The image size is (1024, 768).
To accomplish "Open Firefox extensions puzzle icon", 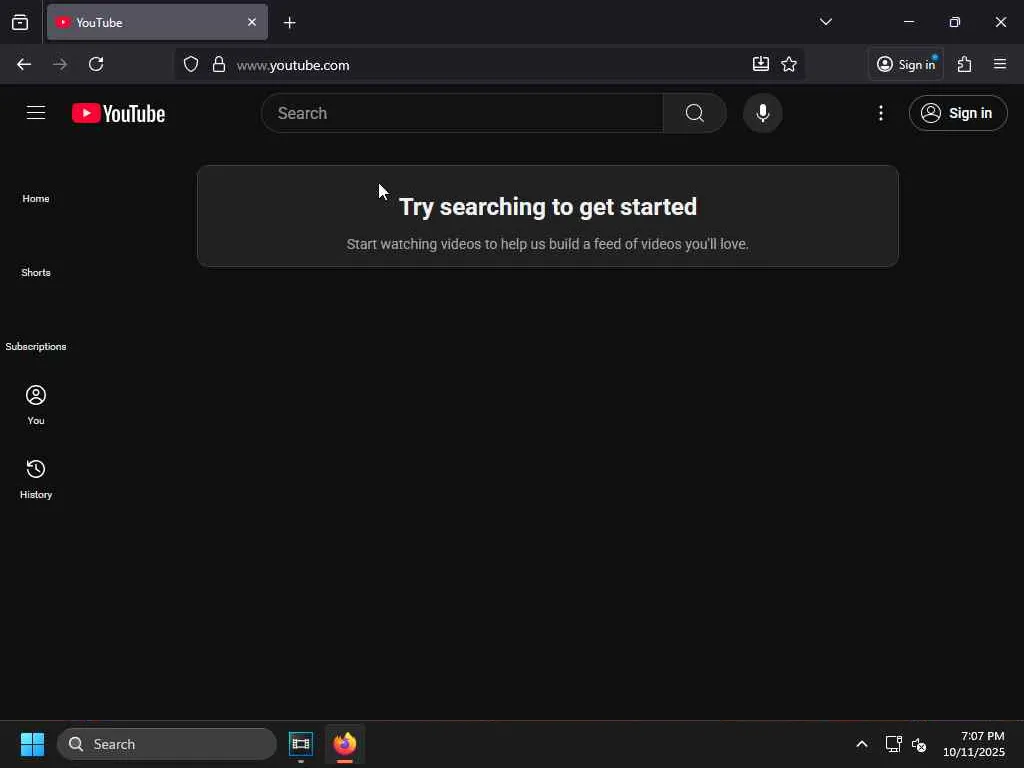I will pos(965,64).
